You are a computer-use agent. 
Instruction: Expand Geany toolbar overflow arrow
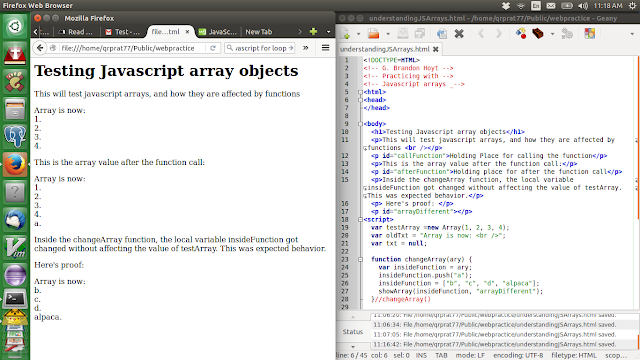632,34
